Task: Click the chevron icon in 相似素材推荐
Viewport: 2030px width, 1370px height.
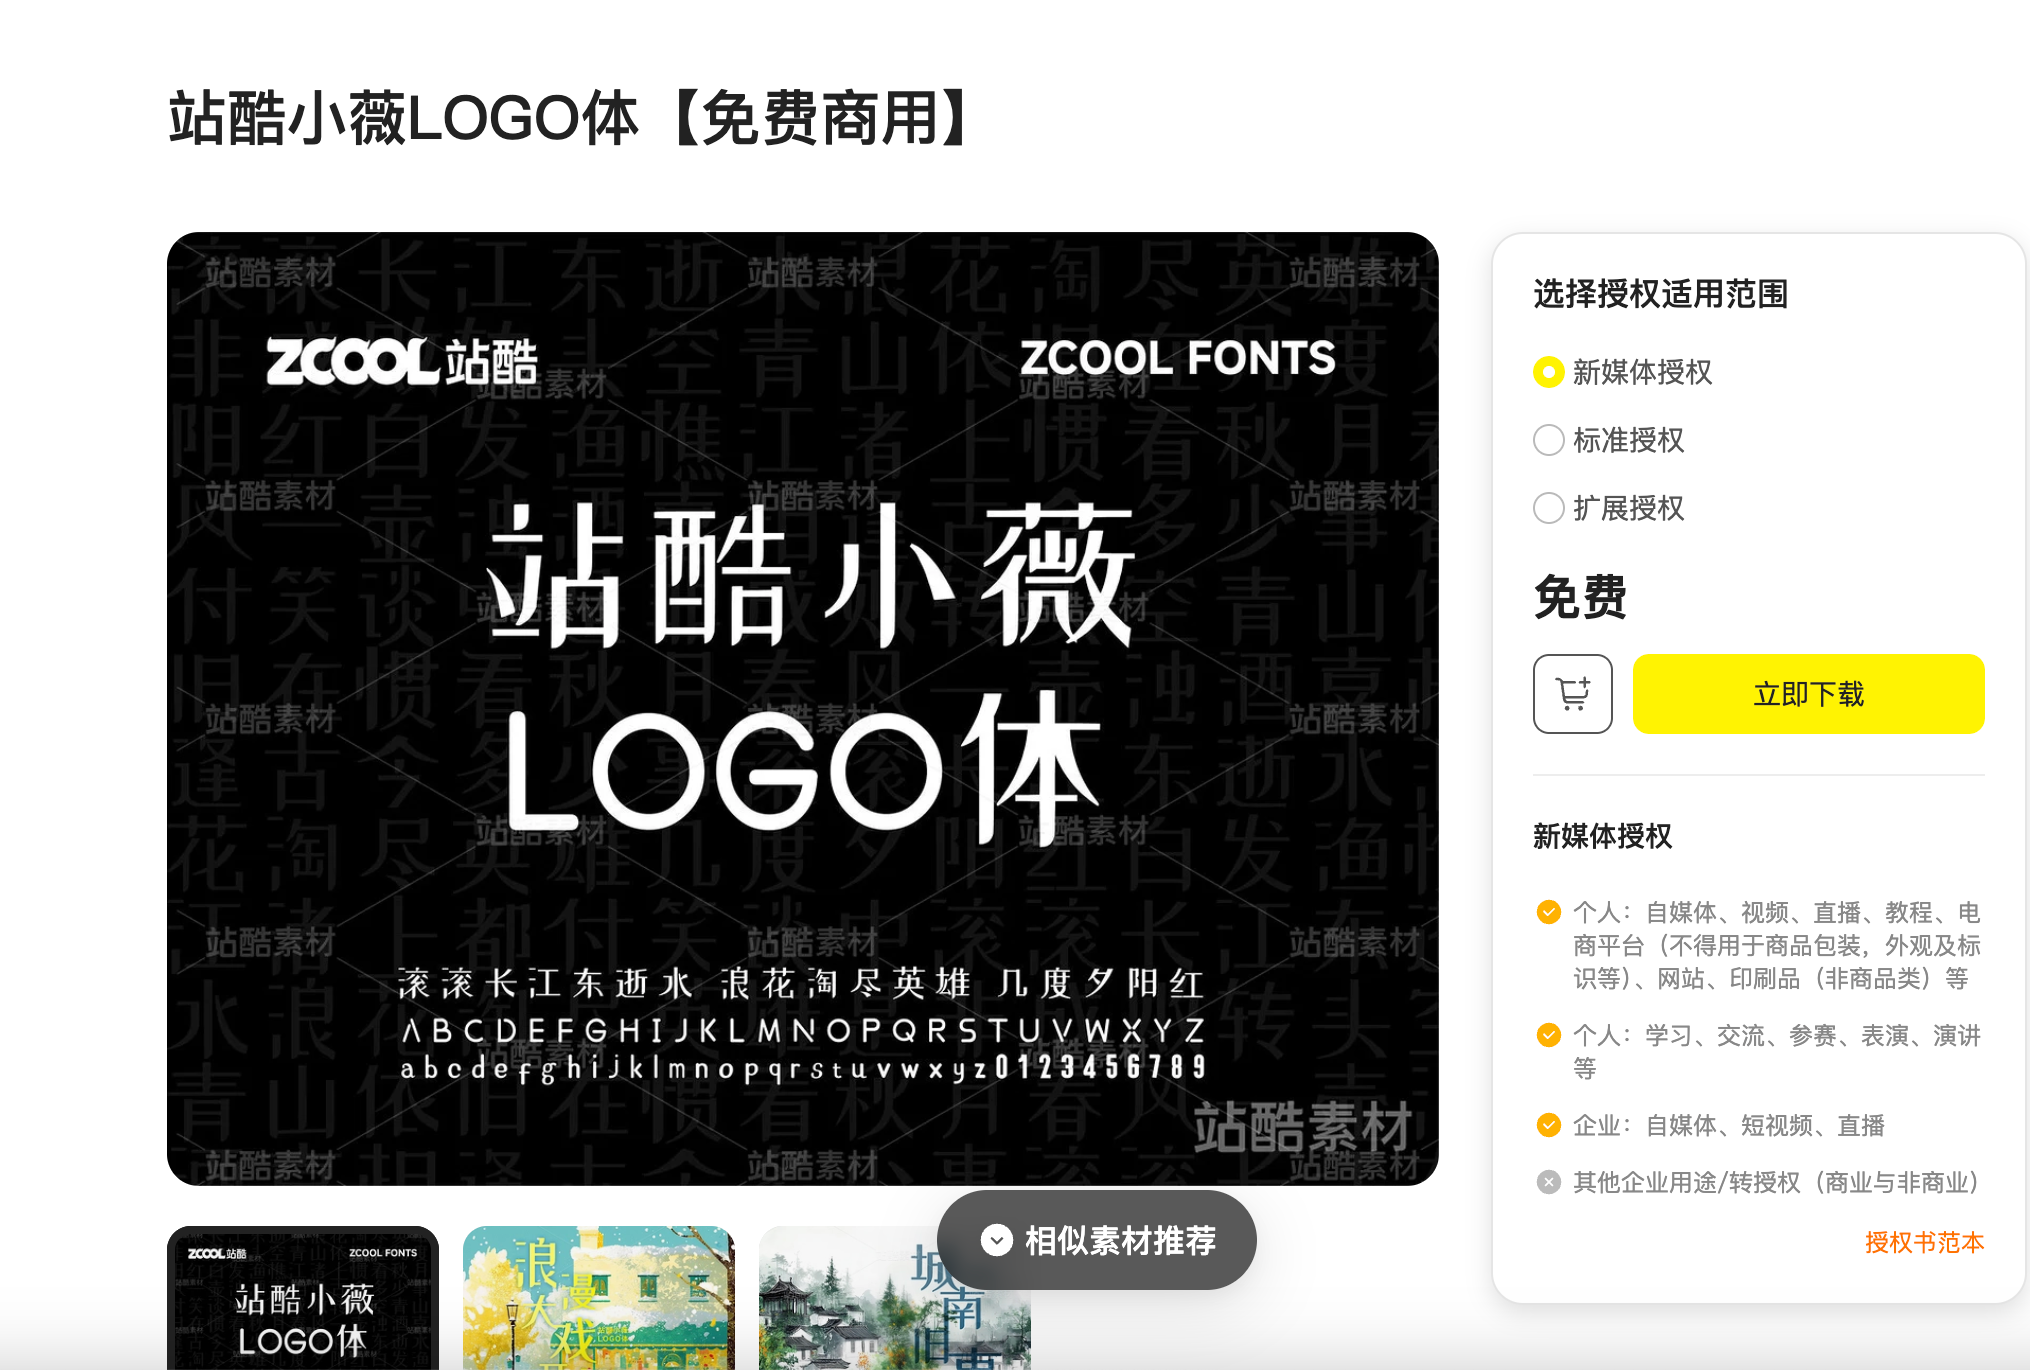Action: click(x=996, y=1240)
